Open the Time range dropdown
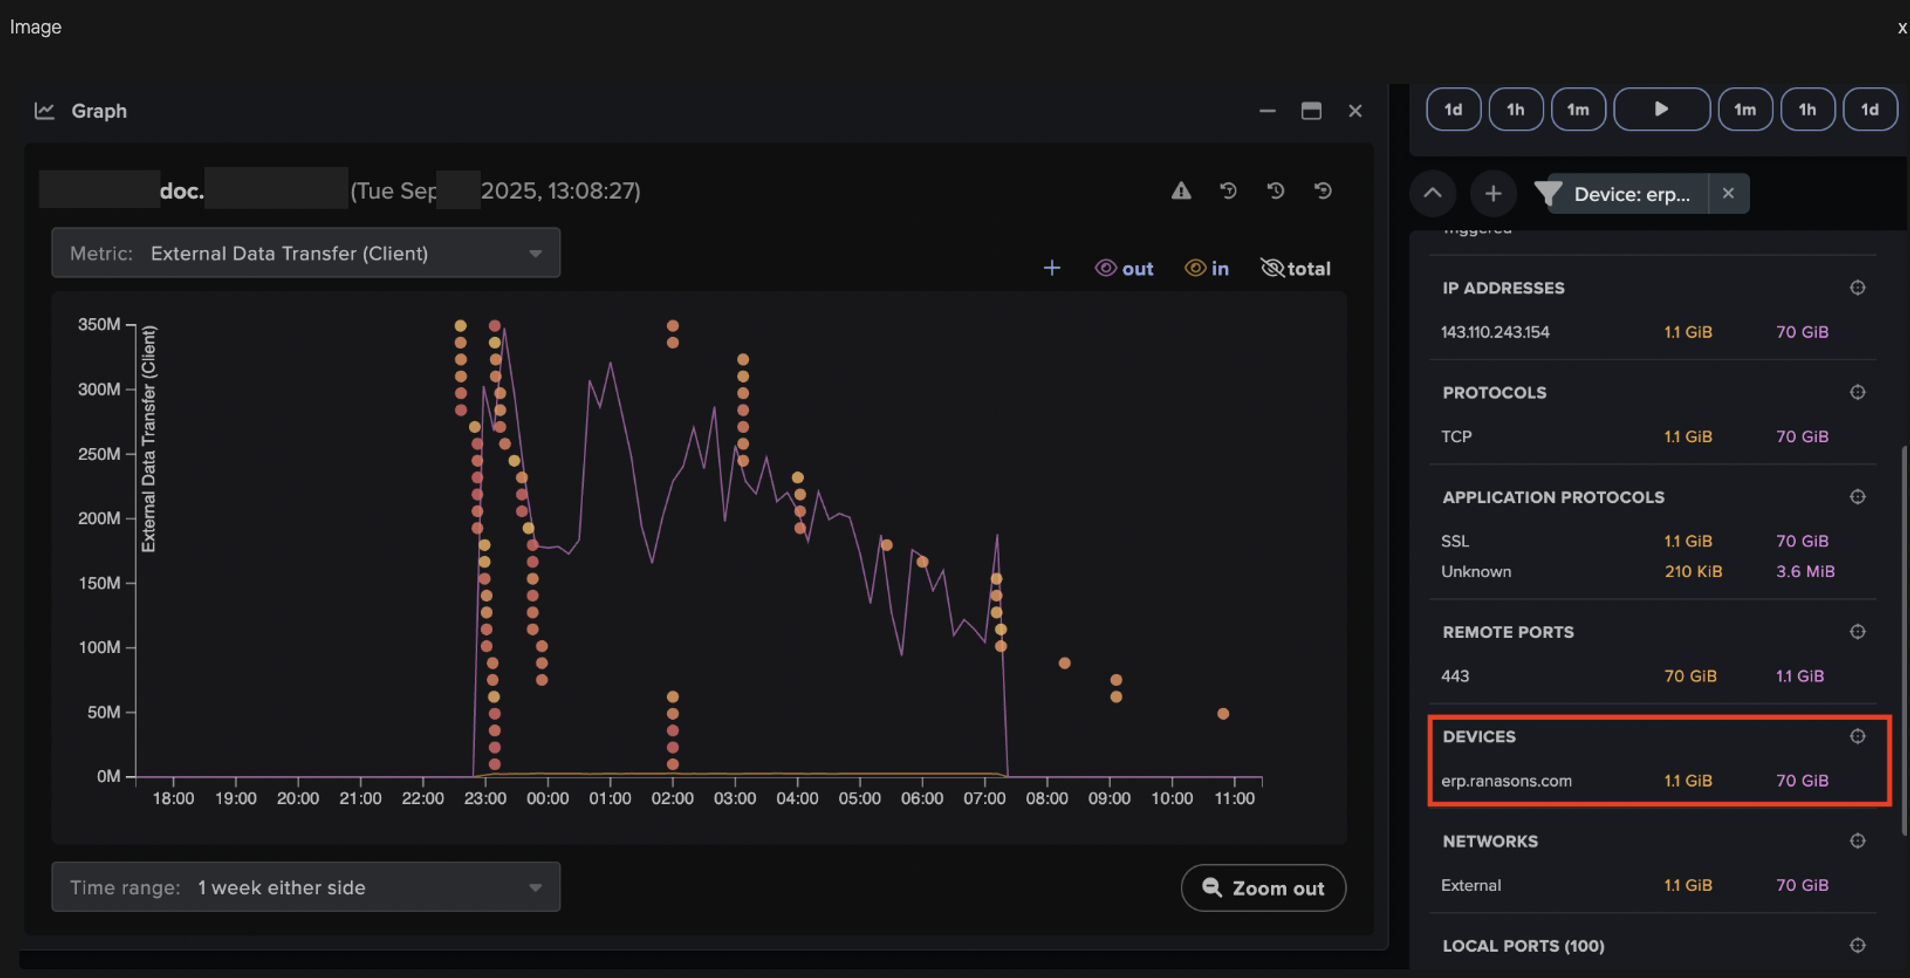The height and width of the screenshot is (978, 1910). tap(306, 887)
